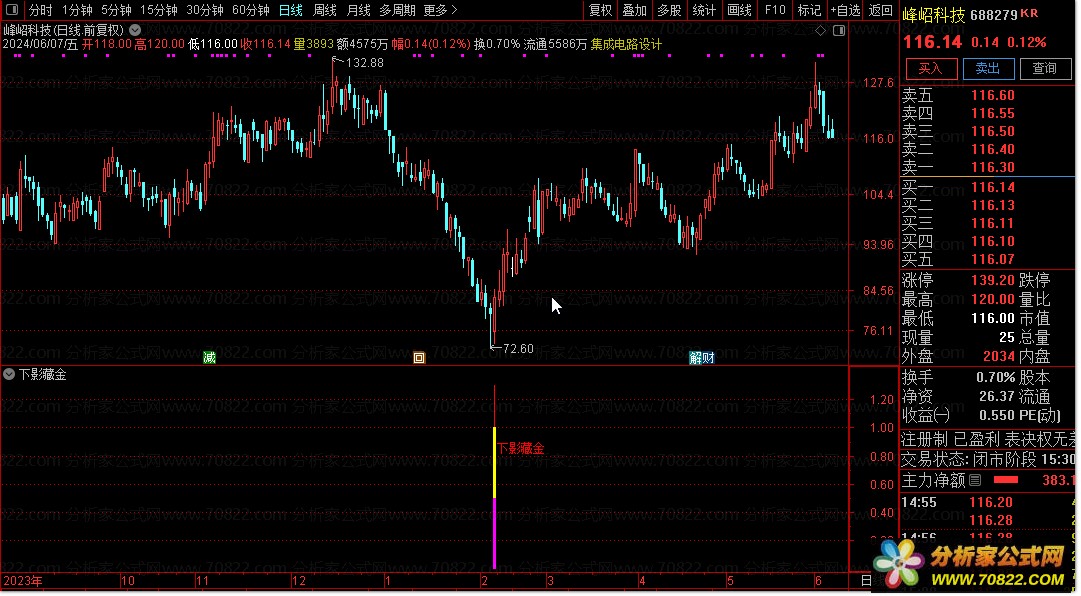Click the green 减 marker icon

[x=210, y=358]
